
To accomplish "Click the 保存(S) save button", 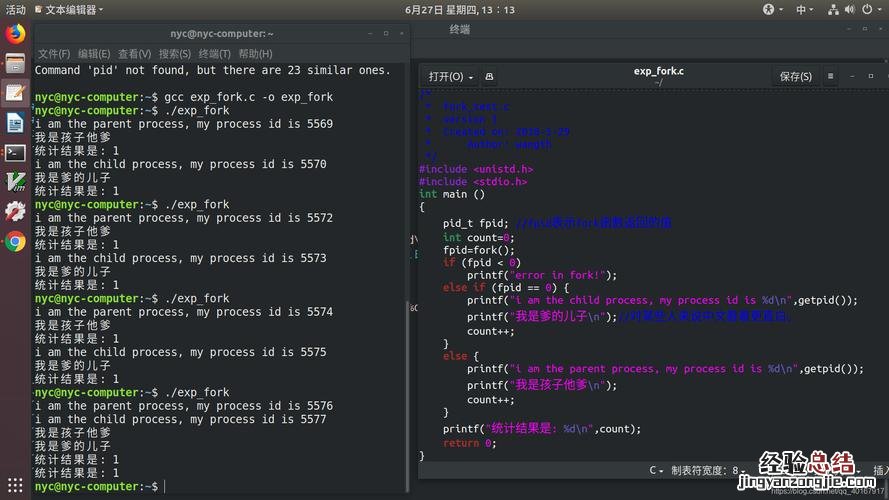I will pos(795,76).
